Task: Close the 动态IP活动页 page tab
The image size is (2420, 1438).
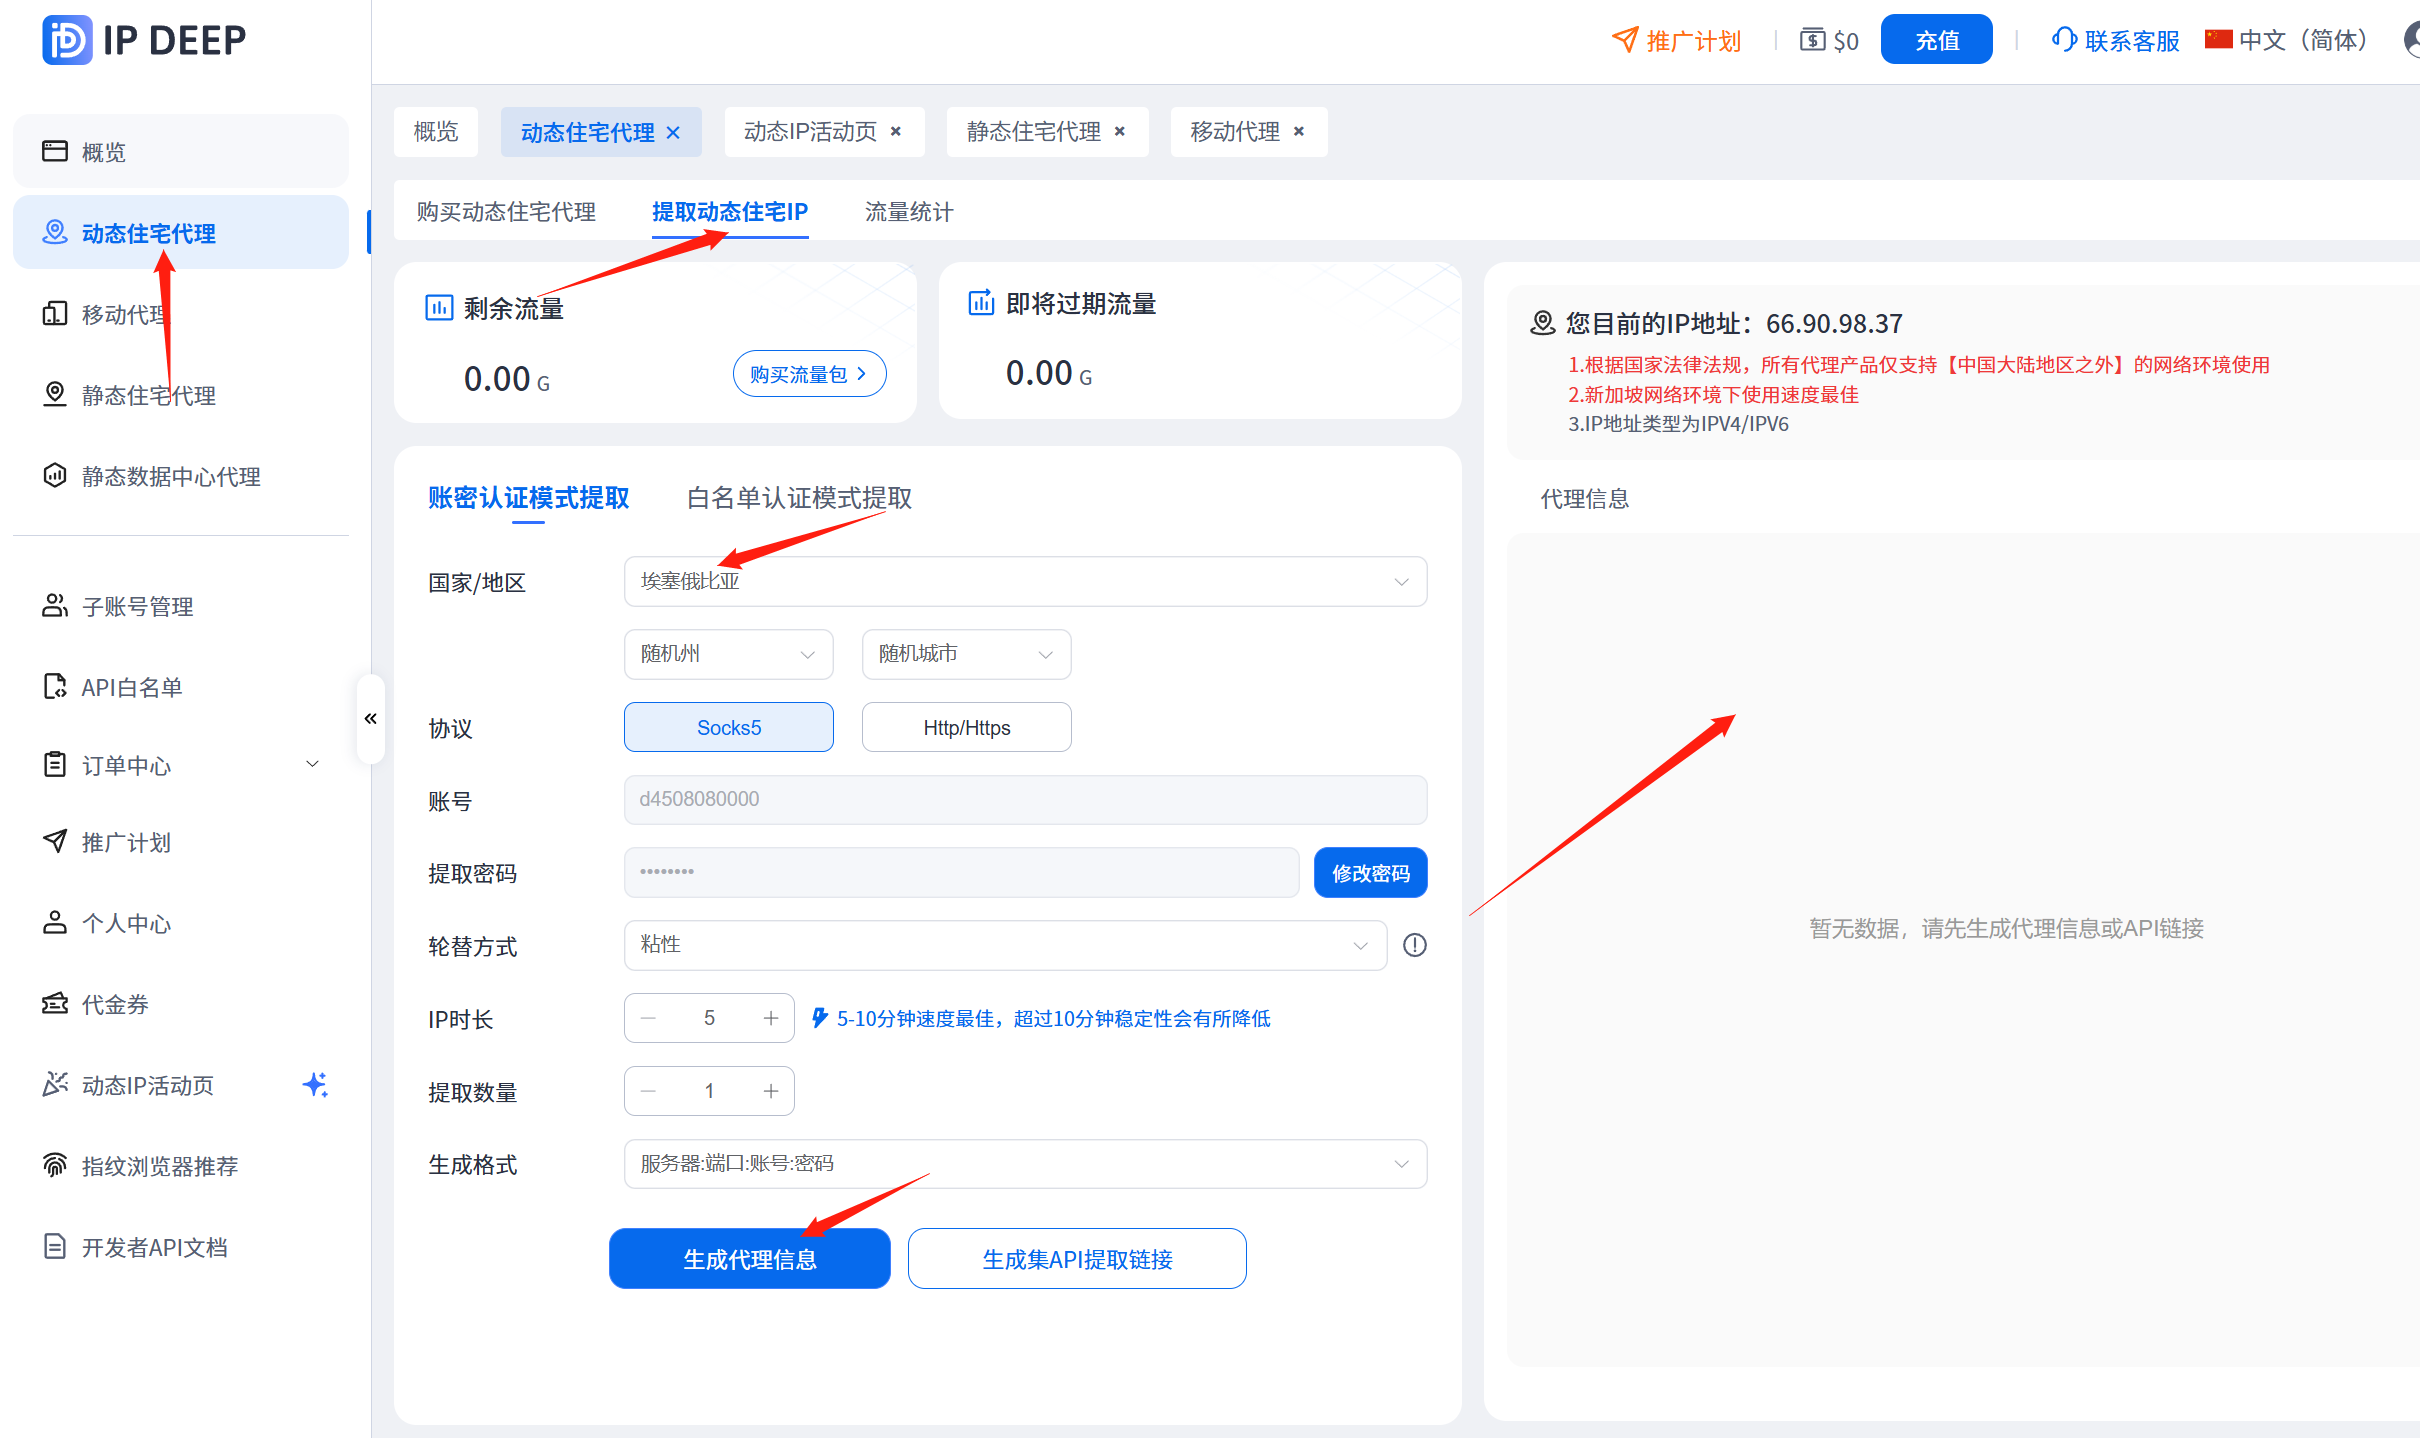Action: click(896, 131)
